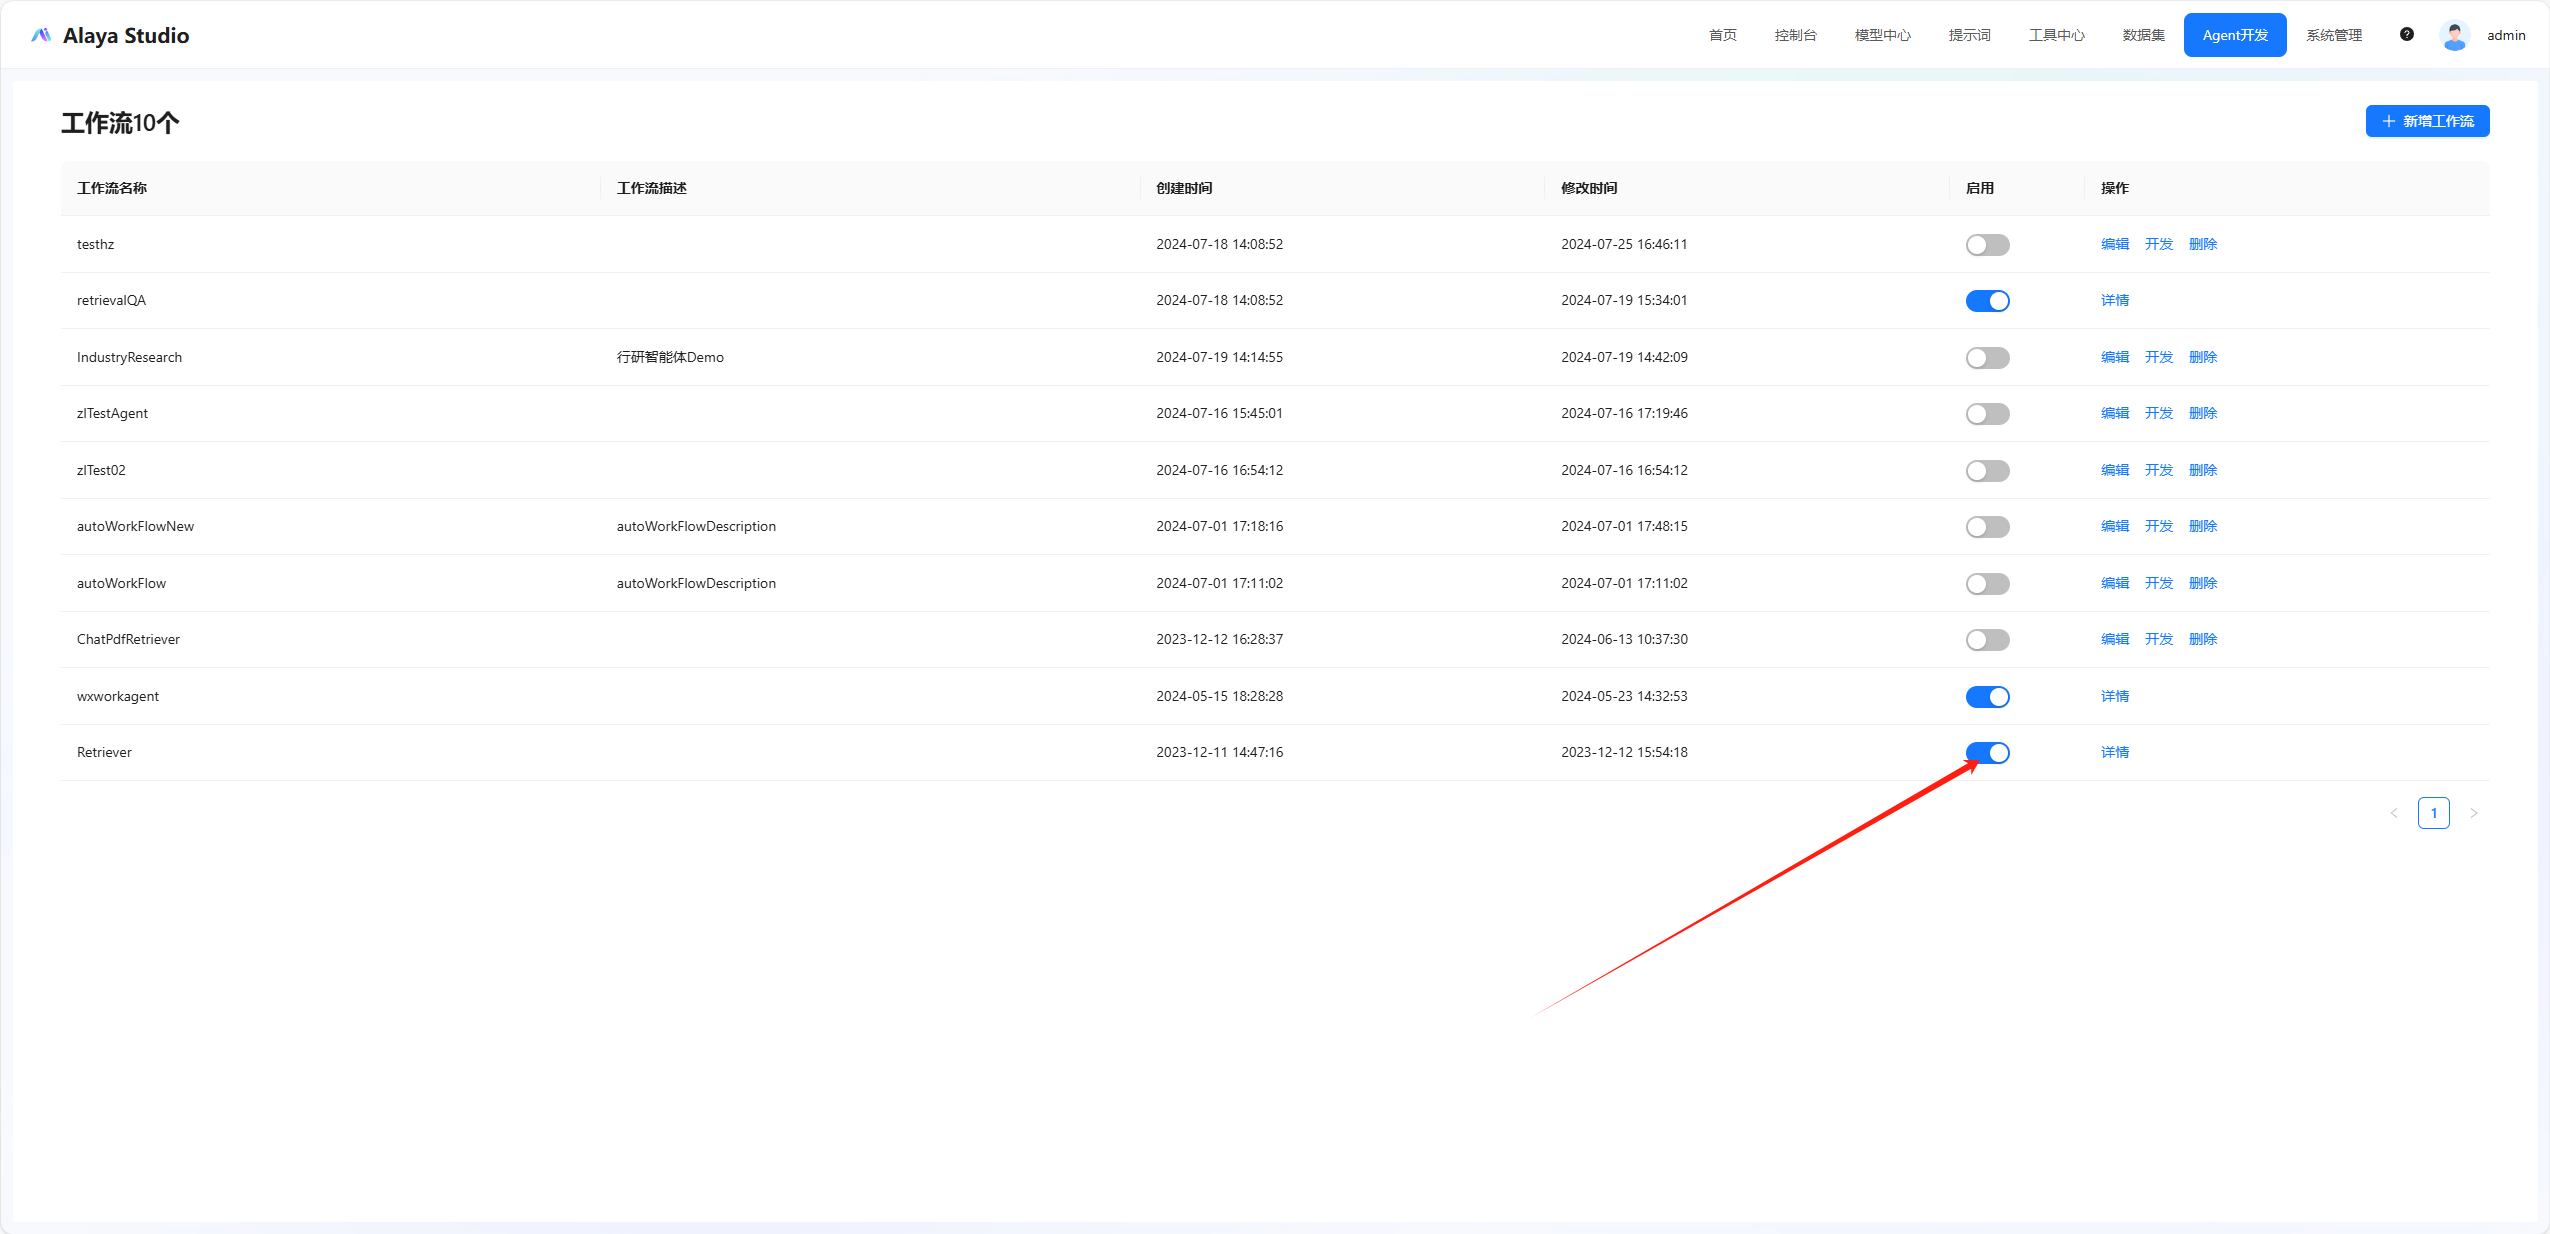Click the 新增工作流 button
Viewport: 2550px width, 1234px height.
coord(2426,121)
